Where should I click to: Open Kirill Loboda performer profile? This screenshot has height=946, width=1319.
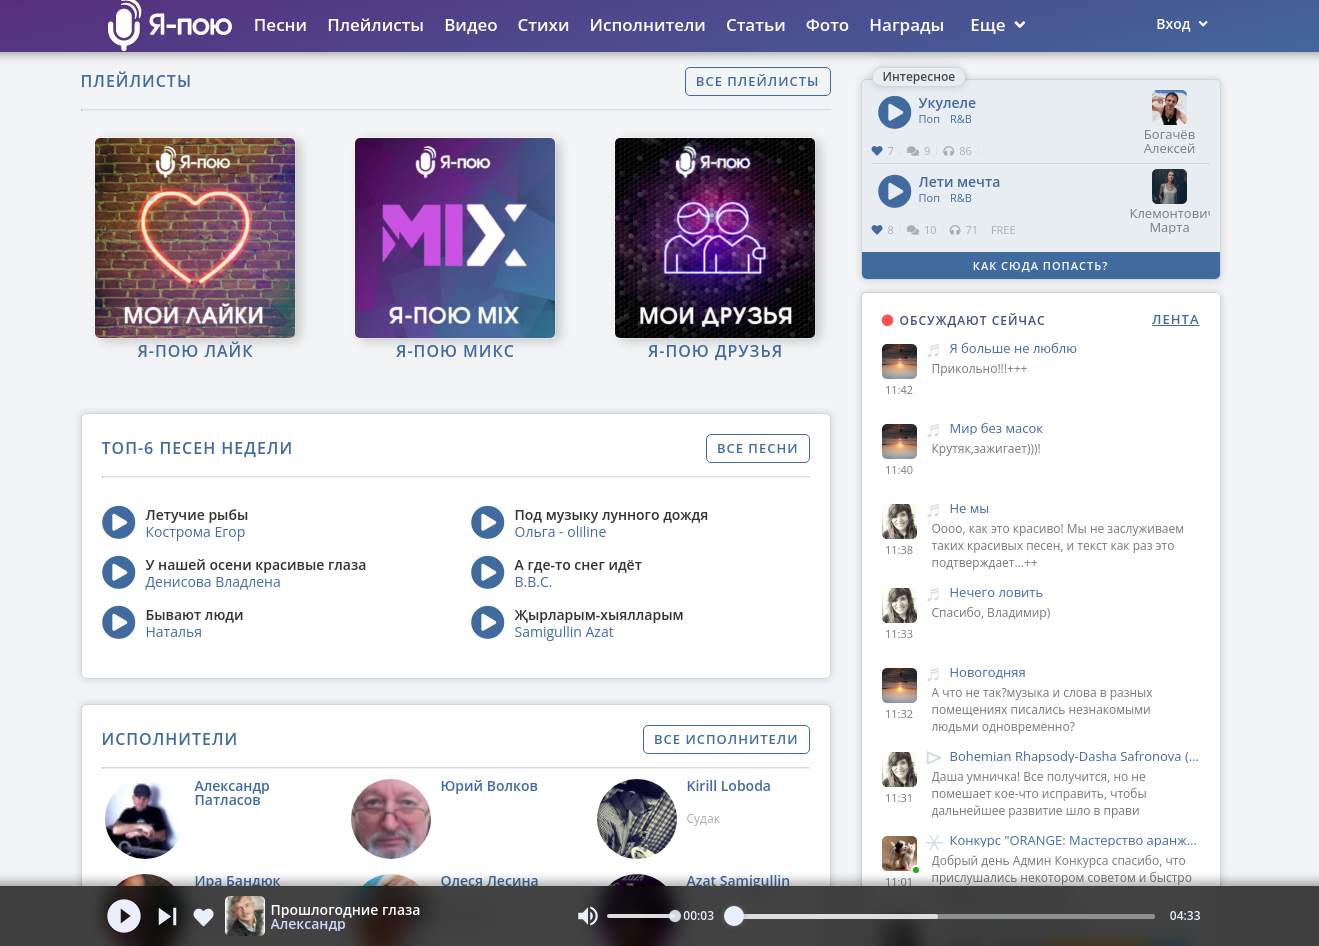(x=728, y=786)
